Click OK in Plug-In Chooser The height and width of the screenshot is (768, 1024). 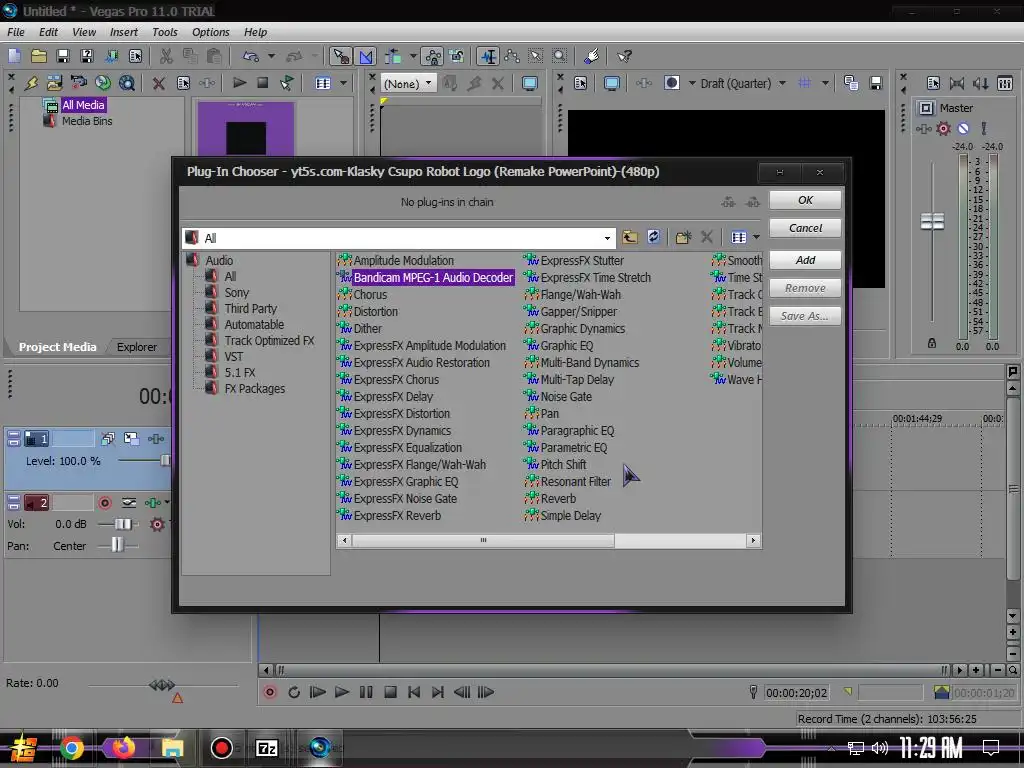[x=805, y=200]
